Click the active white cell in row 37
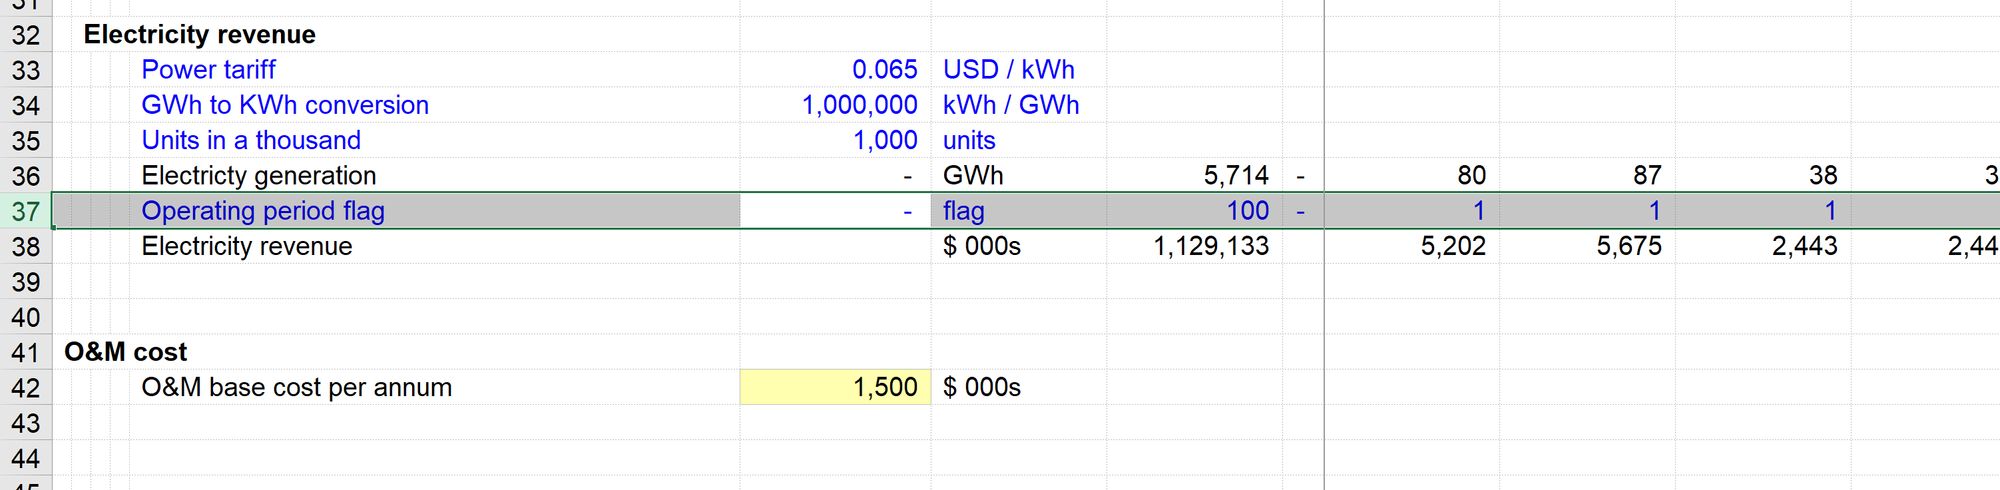The width and height of the screenshot is (2000, 490). tap(835, 211)
